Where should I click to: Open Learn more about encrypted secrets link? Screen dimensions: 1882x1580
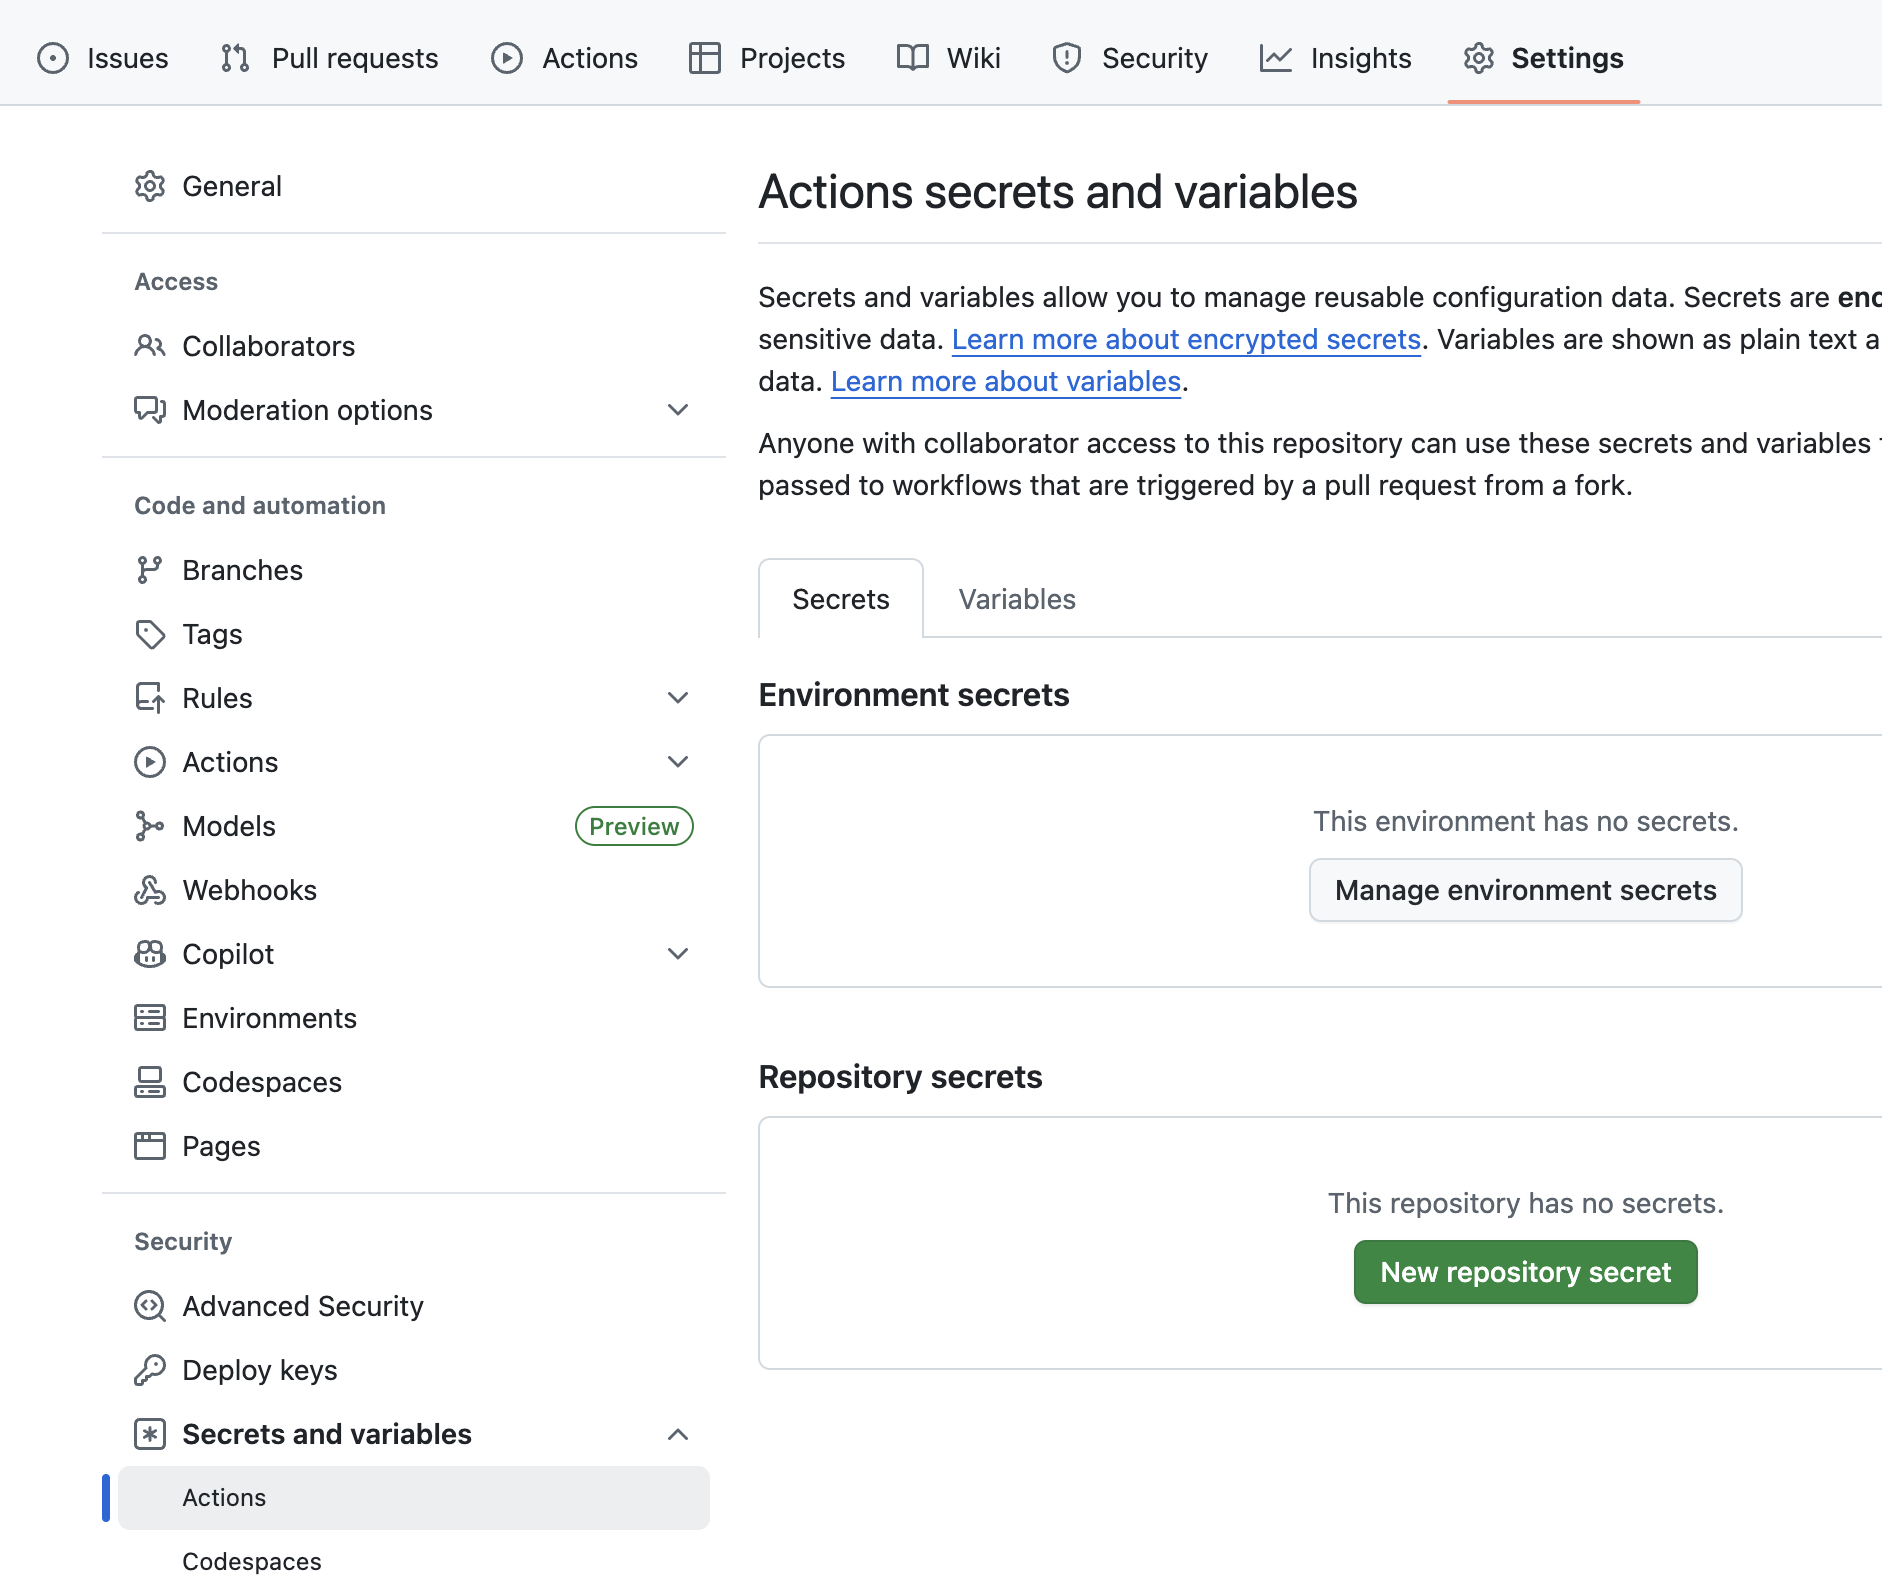pos(1186,339)
